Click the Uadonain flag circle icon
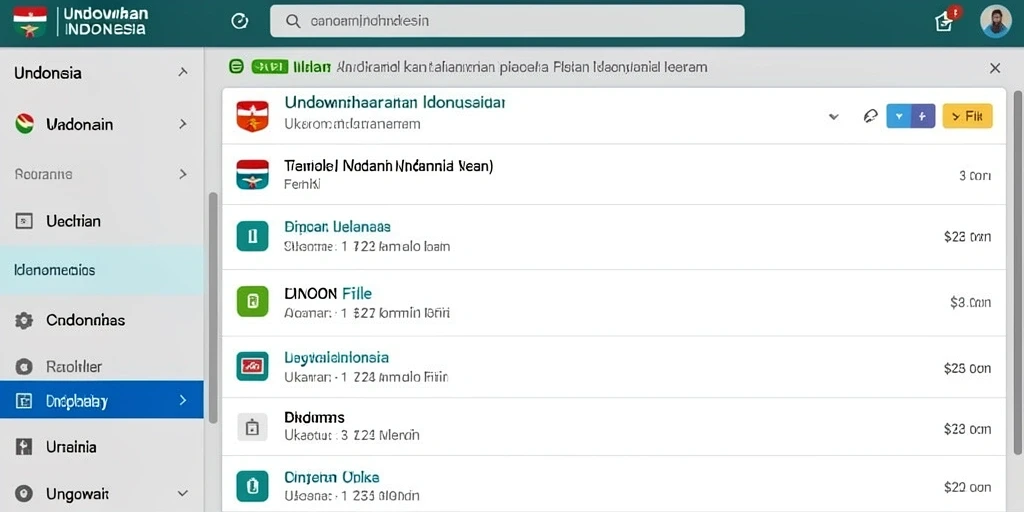Image resolution: width=1024 pixels, height=512 pixels. tap(24, 123)
